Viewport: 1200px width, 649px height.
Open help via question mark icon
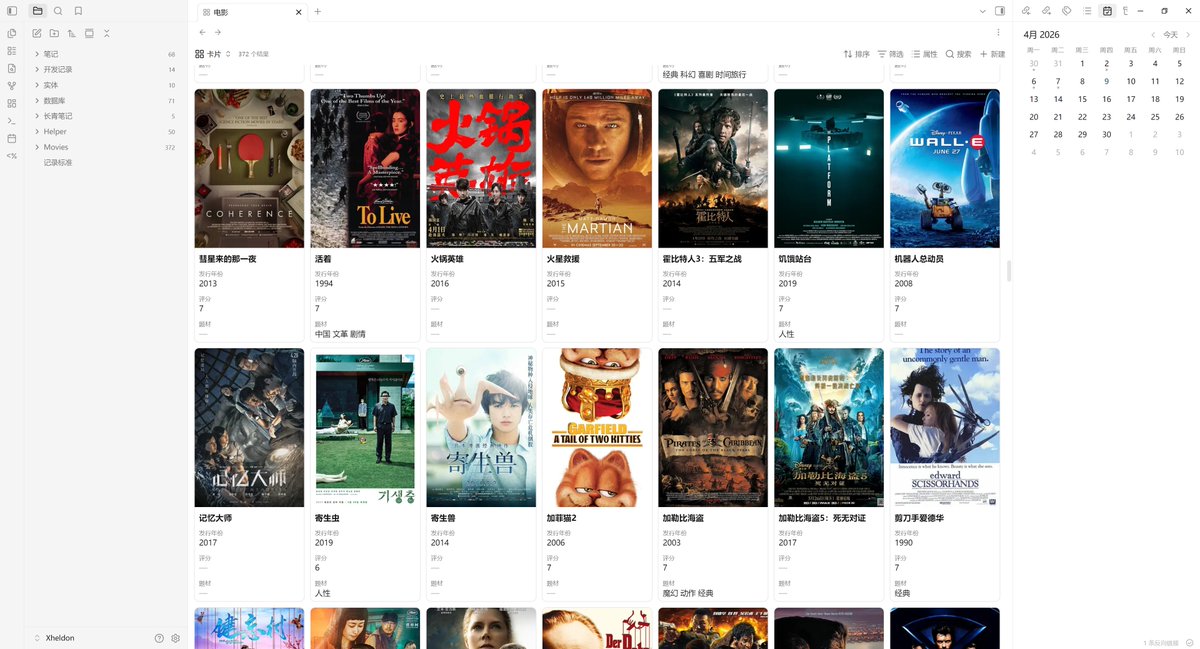159,638
